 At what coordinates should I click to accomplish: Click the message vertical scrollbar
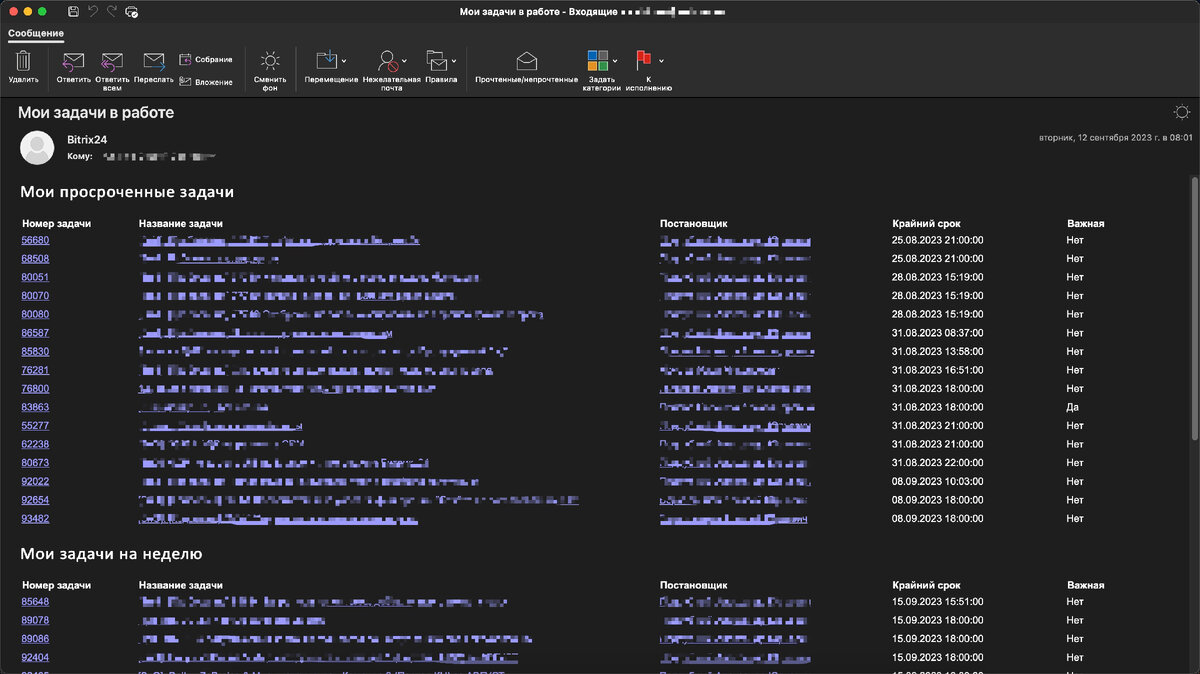[1193, 308]
